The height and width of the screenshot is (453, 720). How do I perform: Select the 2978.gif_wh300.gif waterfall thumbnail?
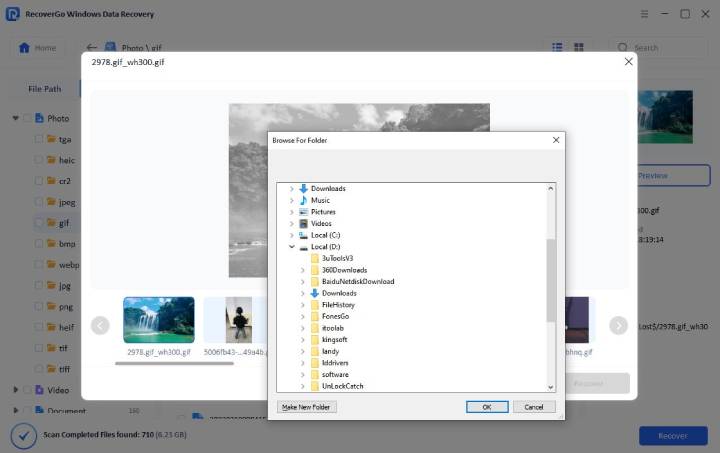pos(159,320)
